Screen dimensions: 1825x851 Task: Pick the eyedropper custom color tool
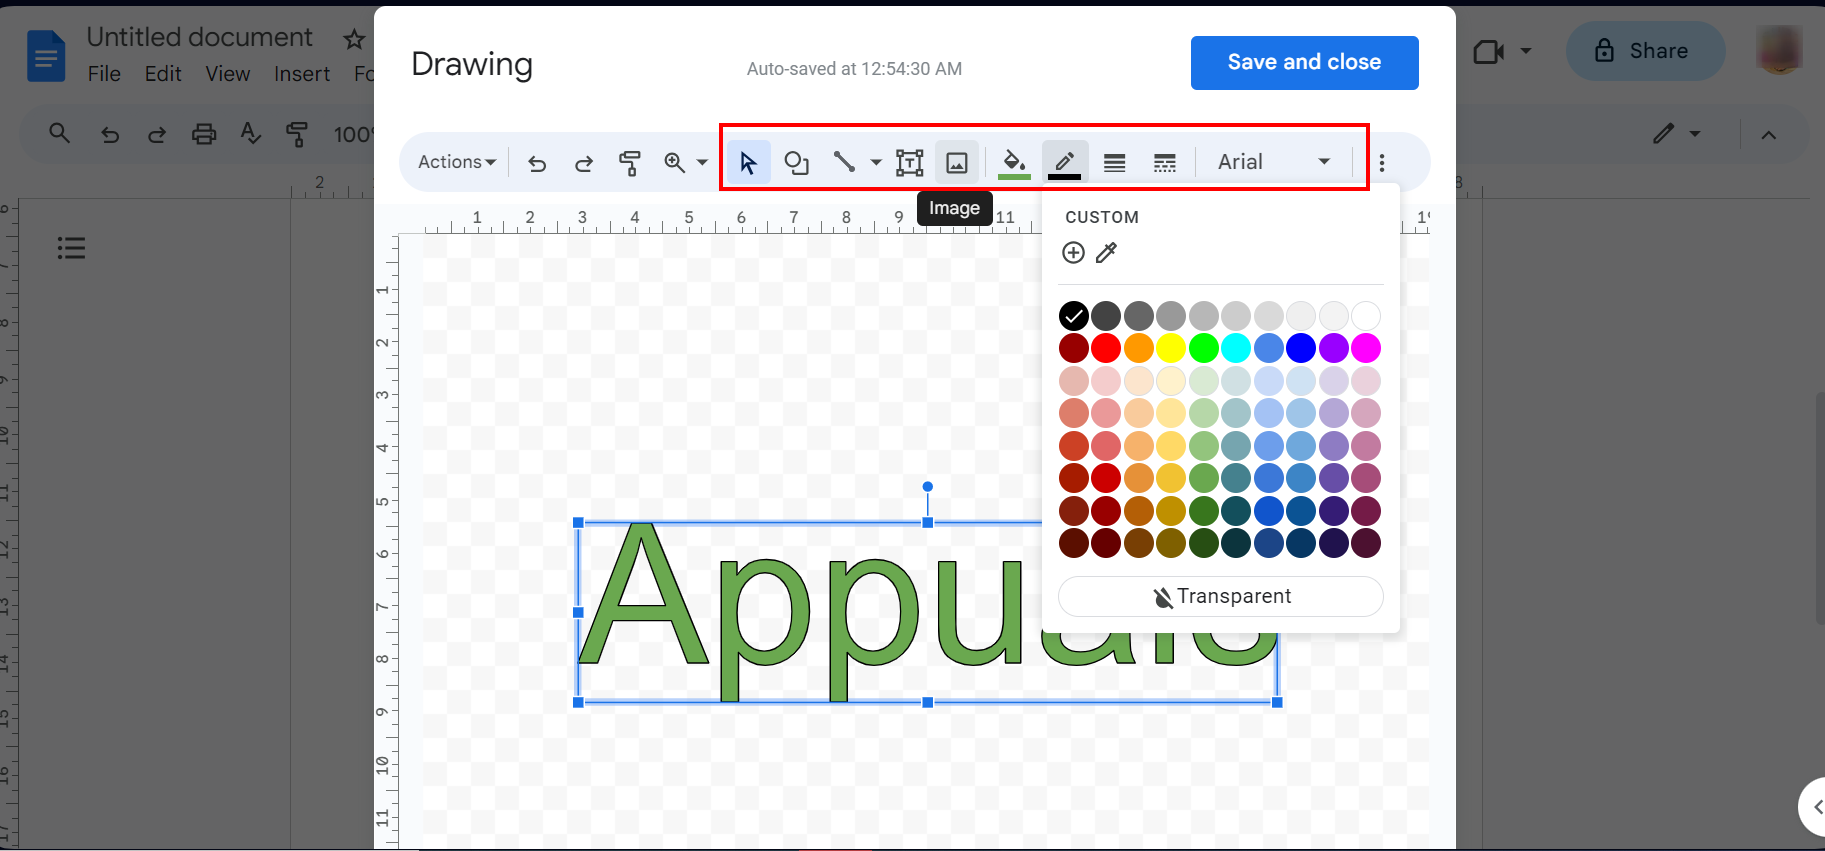[x=1106, y=253]
